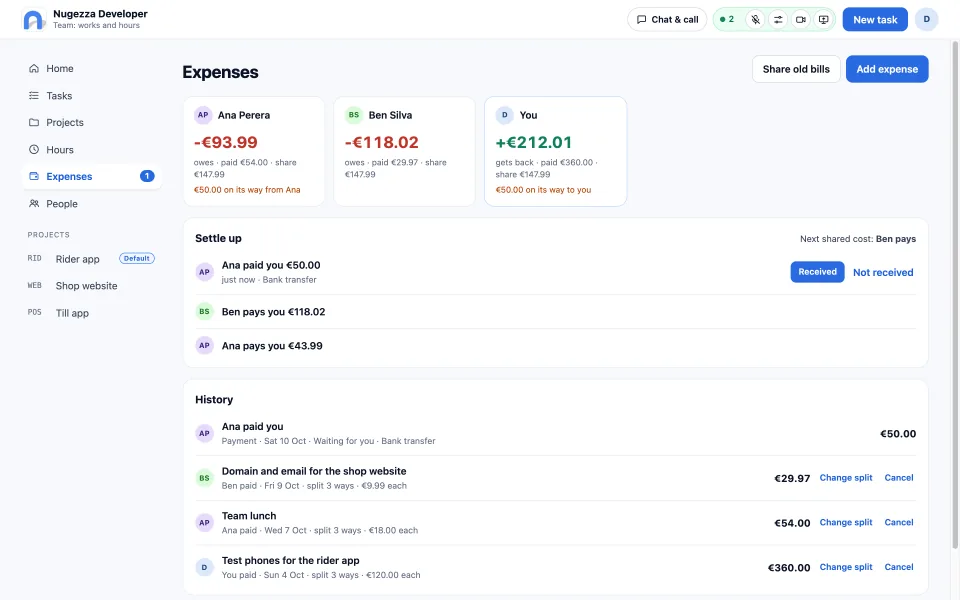This screenshot has width=960, height=600.
Task: Click the +€212.01 balance amount
Action: click(x=533, y=142)
